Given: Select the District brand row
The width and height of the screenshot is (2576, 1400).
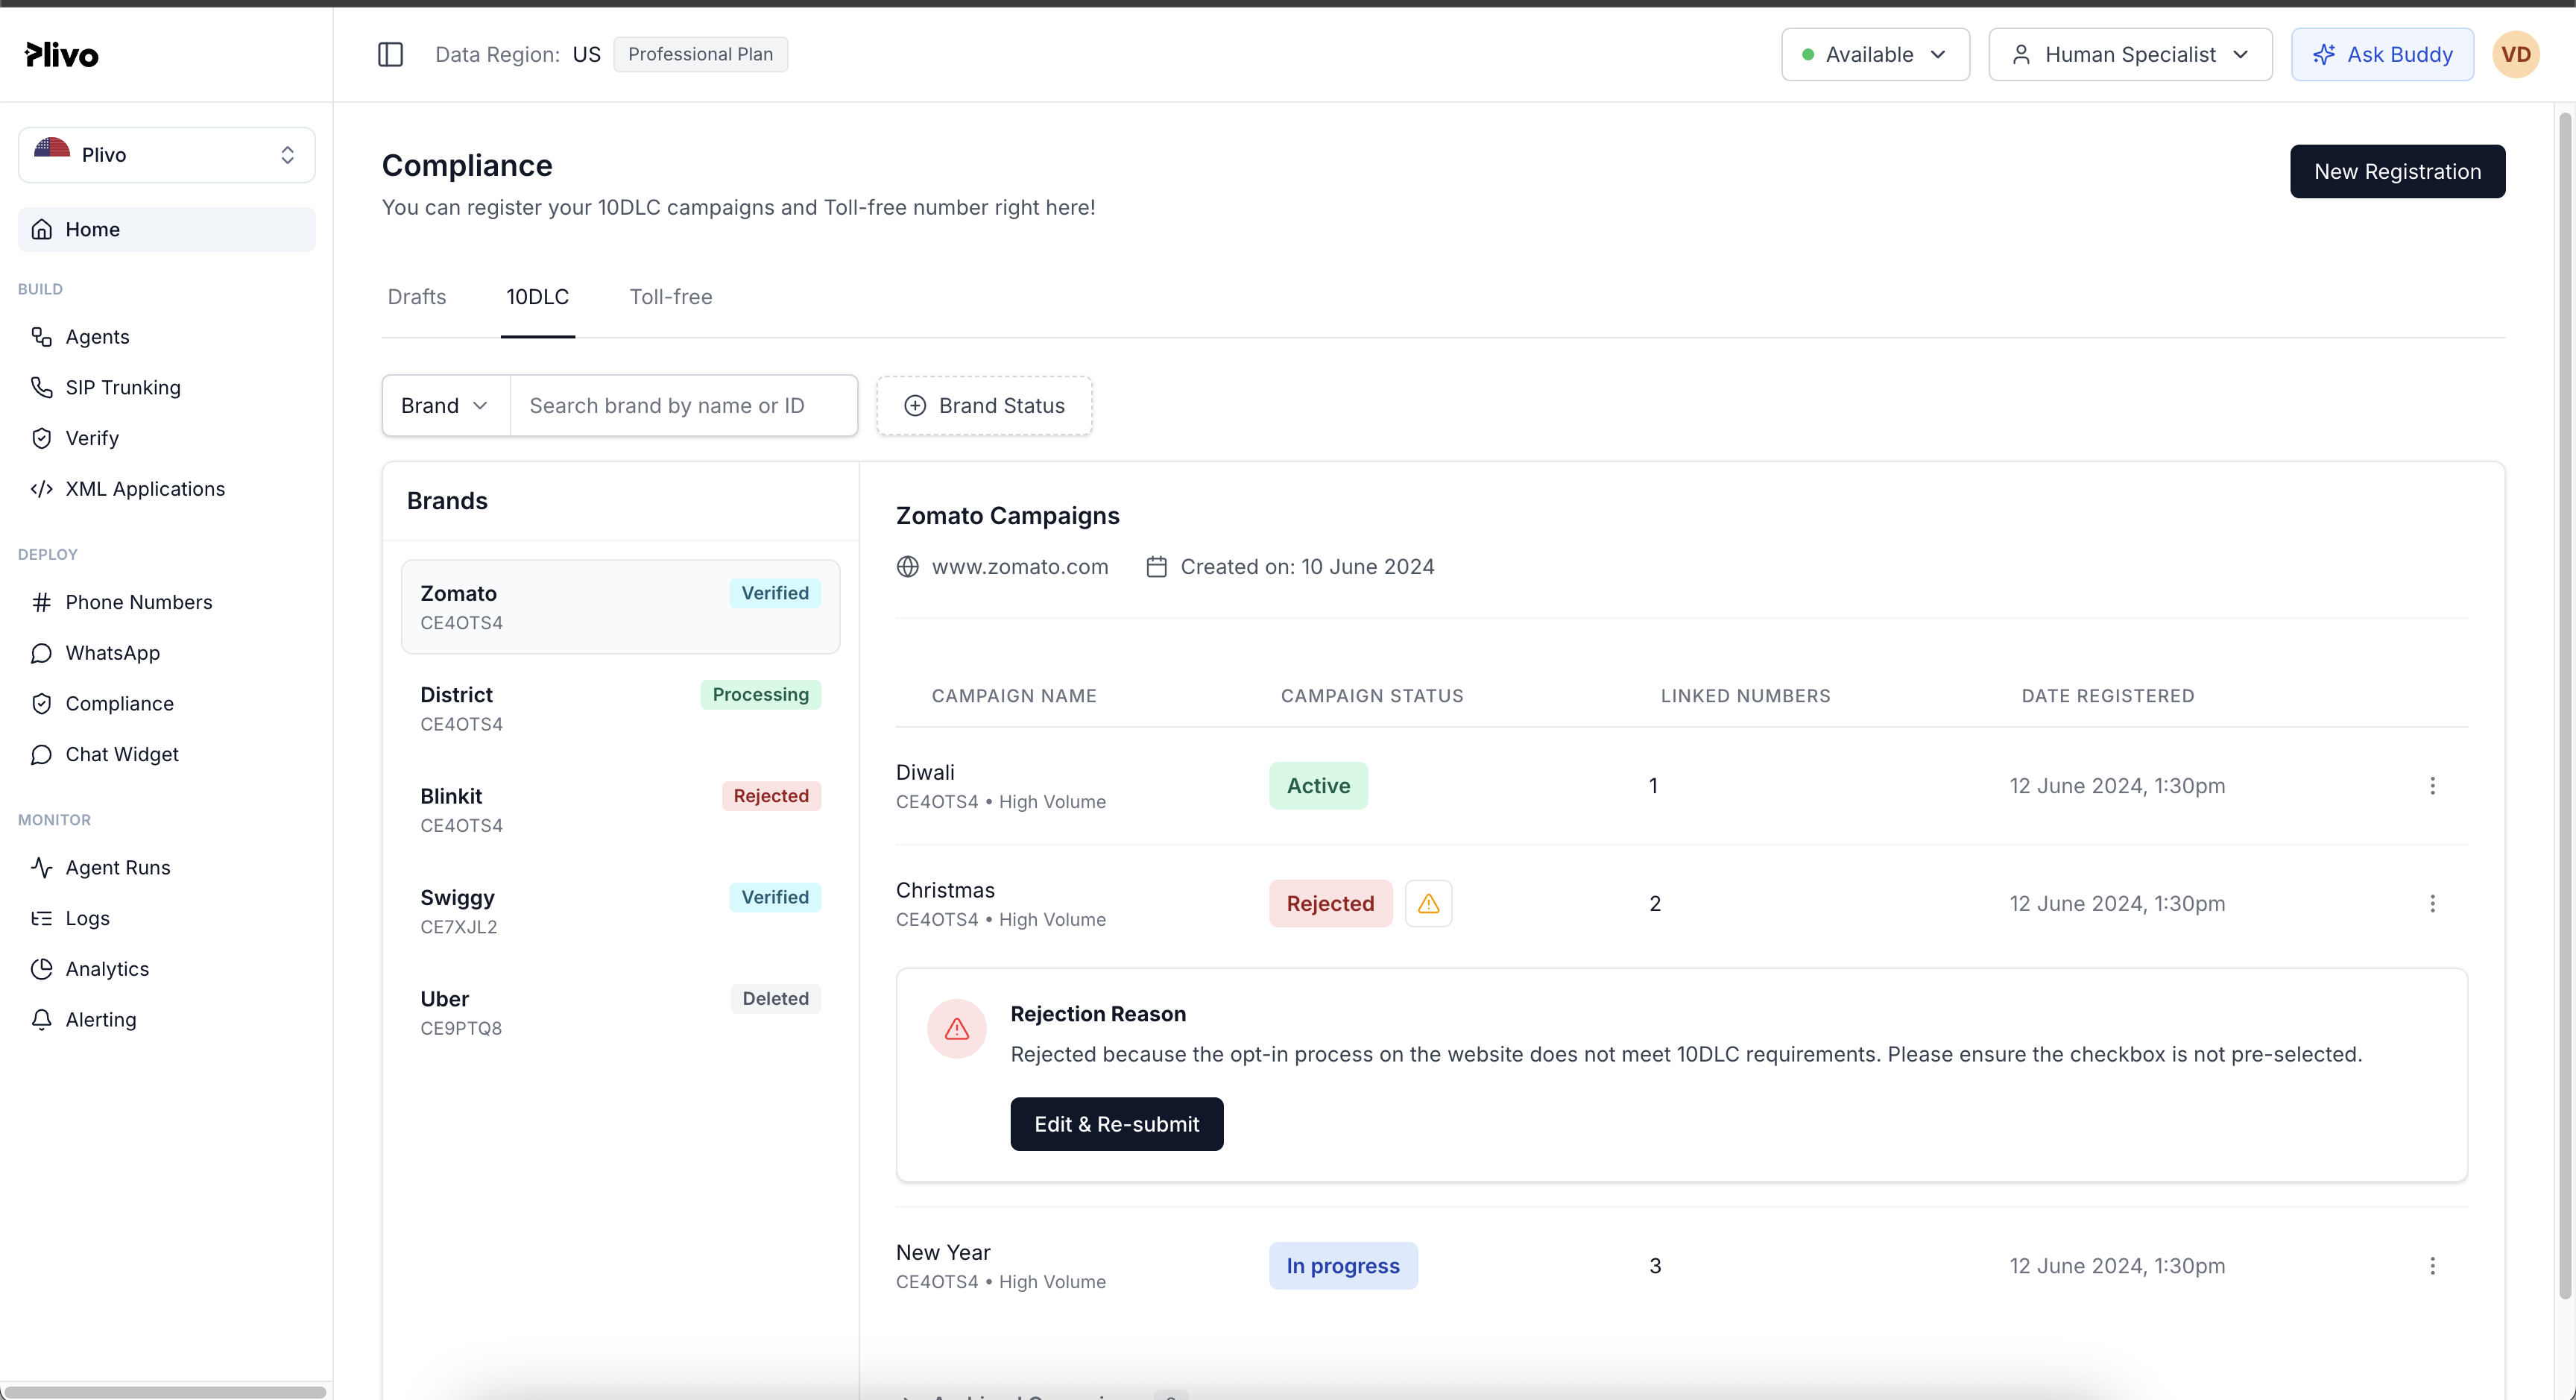Looking at the screenshot, I should [620, 708].
